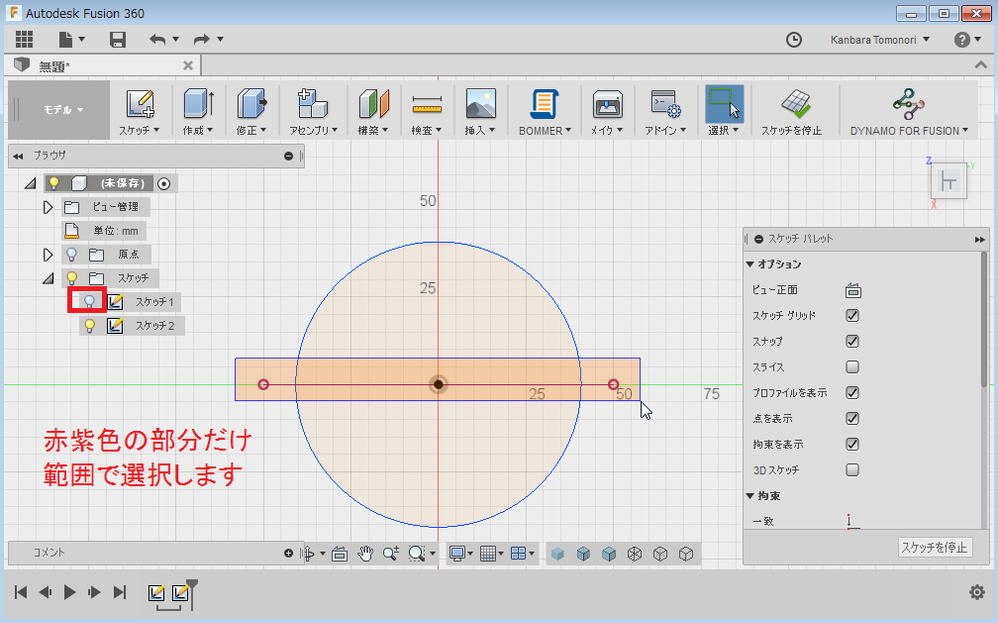Screen dimensions: 998x623
Task: Open the Add-ins (アドイン) menu
Action: pos(666,111)
